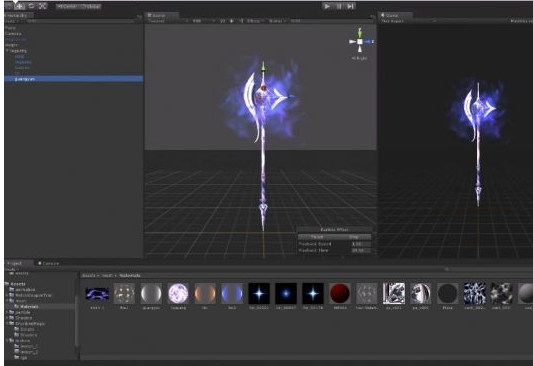The height and width of the screenshot is (366, 533).
Task: Start Play mode with the Play button
Action: point(327,6)
